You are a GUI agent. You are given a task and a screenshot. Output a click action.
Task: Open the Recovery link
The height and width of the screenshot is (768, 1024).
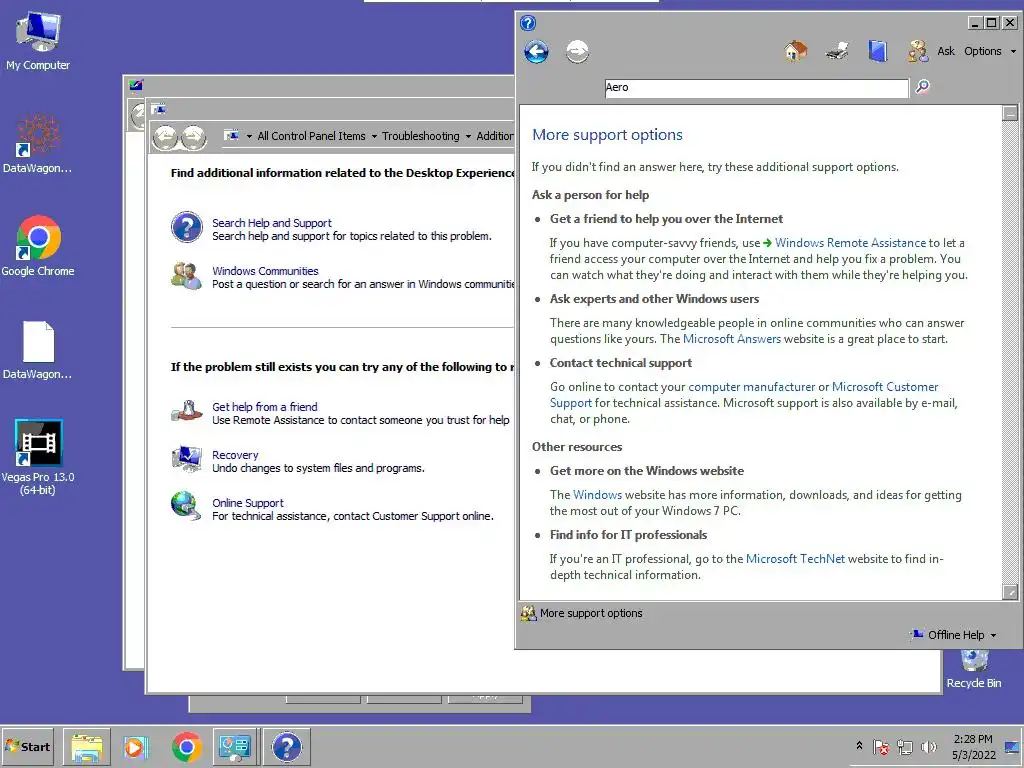pyautogui.click(x=235, y=455)
